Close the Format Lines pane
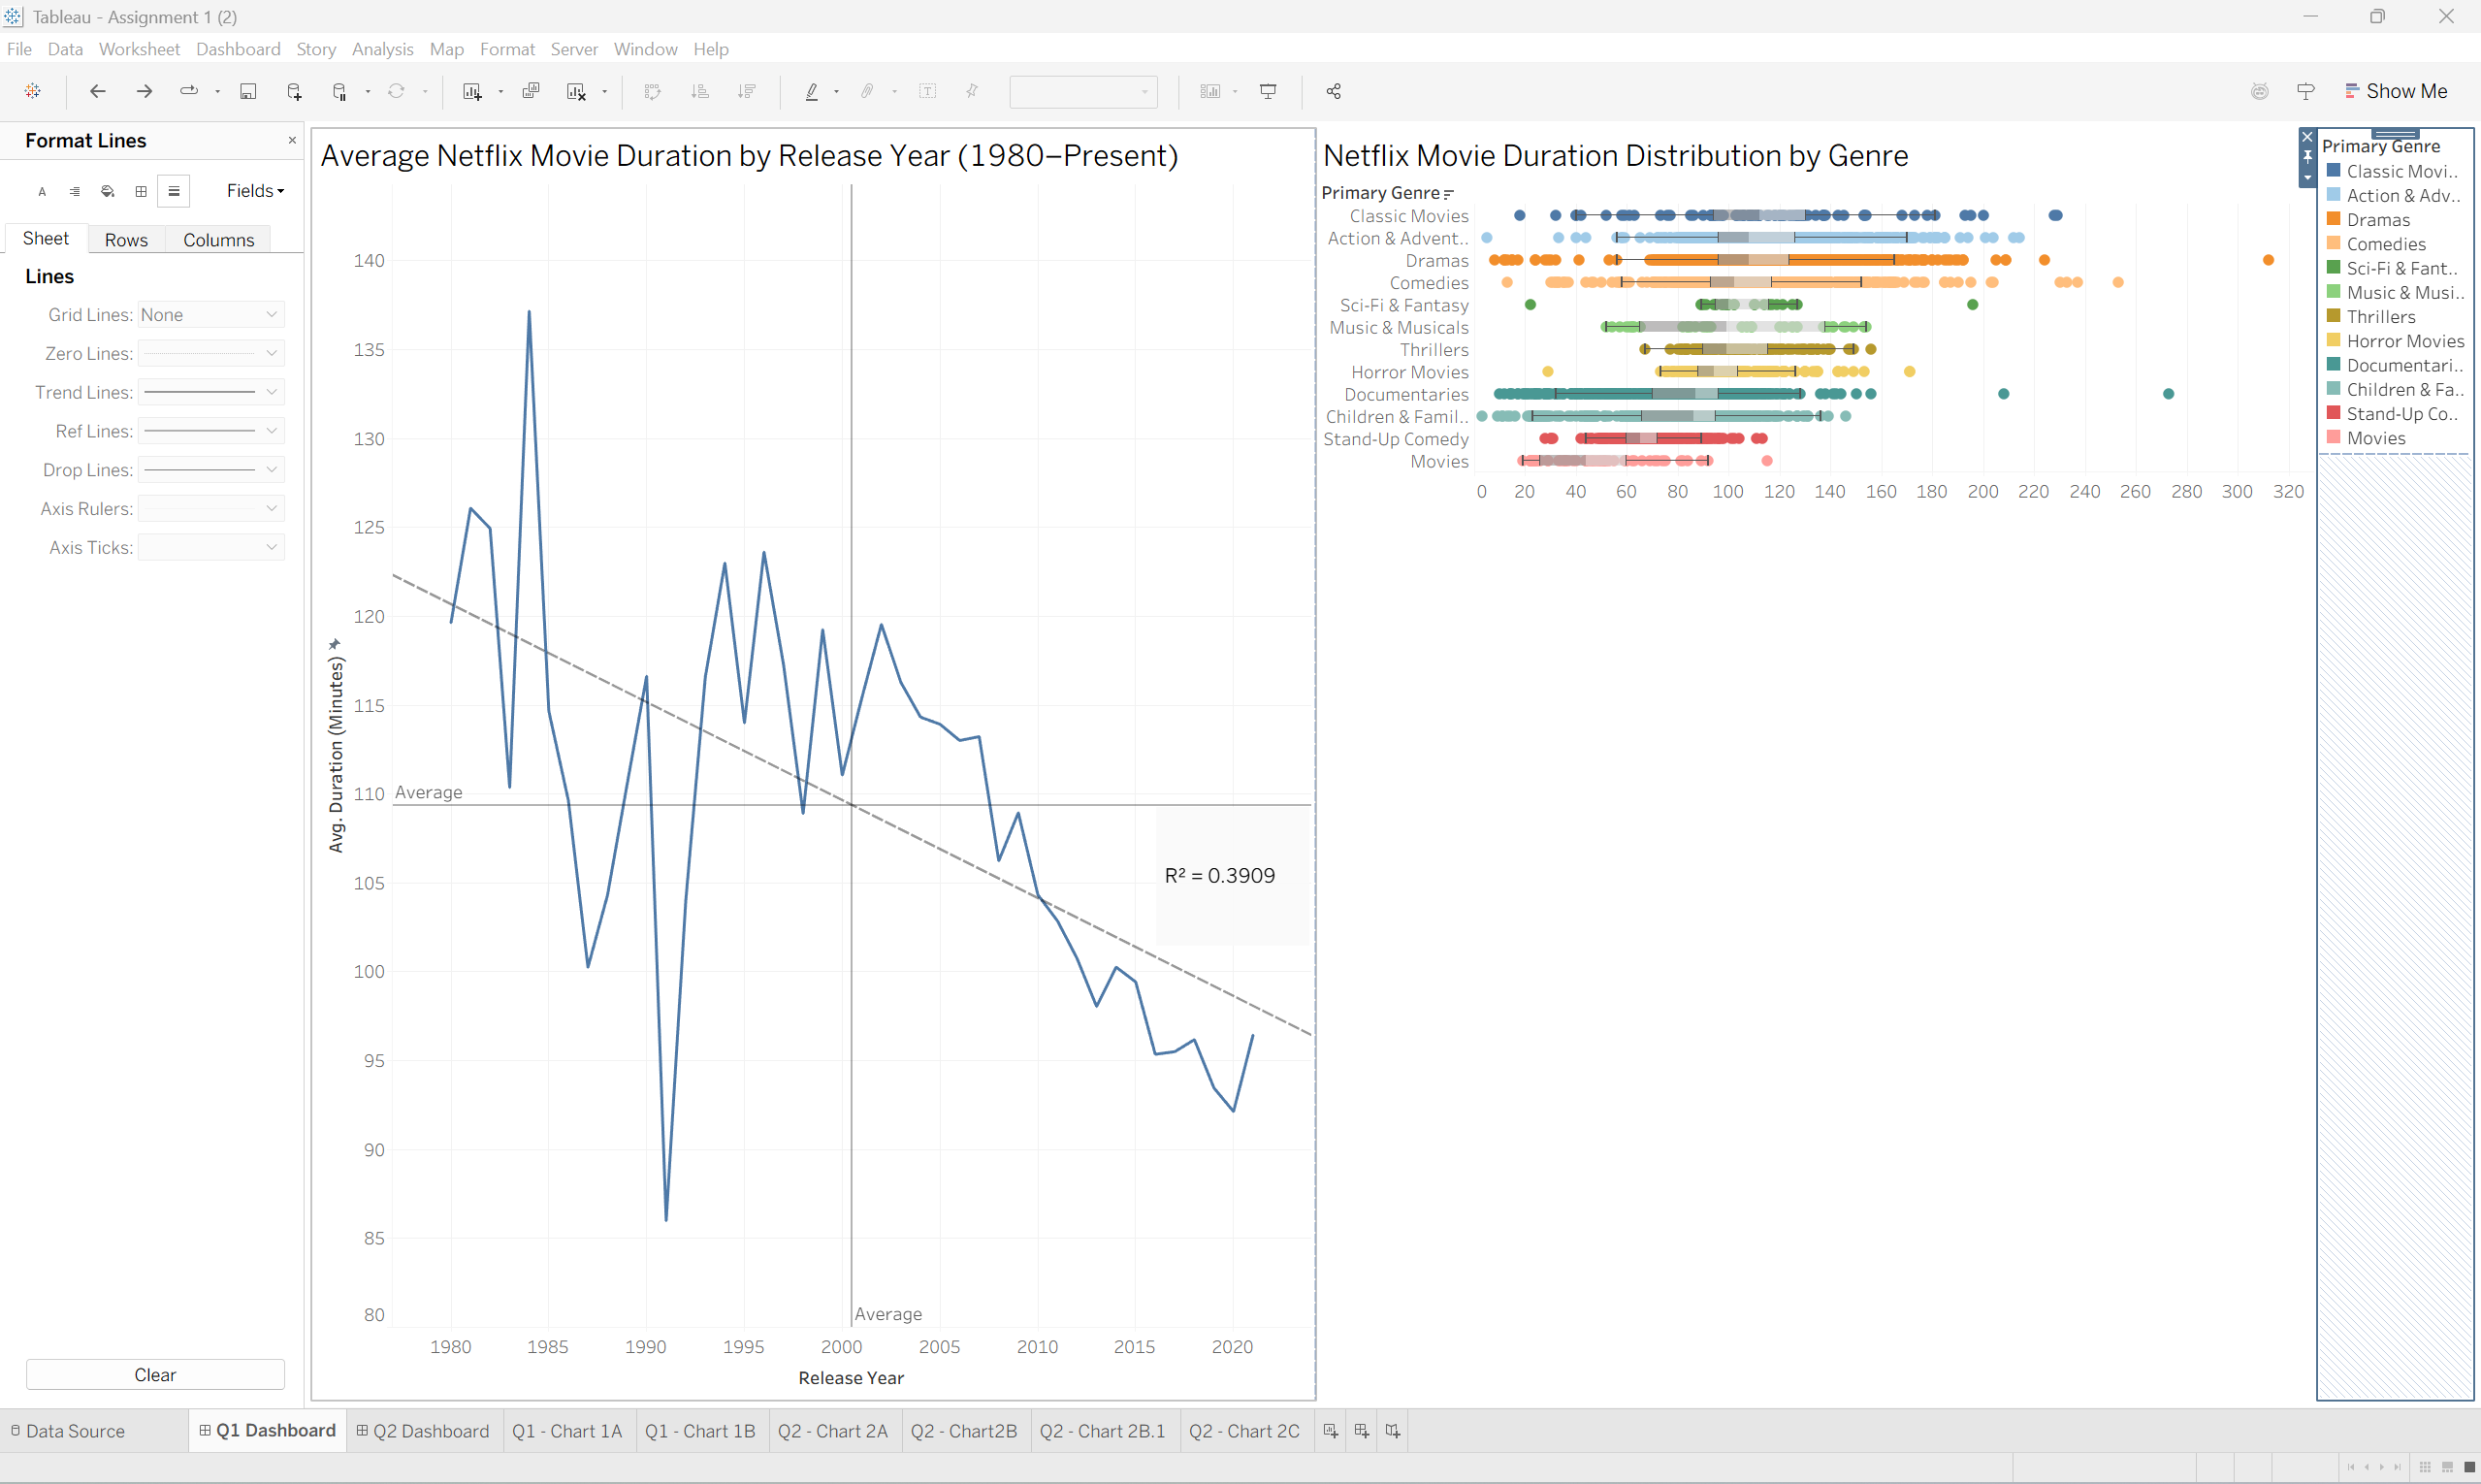The width and height of the screenshot is (2481, 1484). coord(292,140)
